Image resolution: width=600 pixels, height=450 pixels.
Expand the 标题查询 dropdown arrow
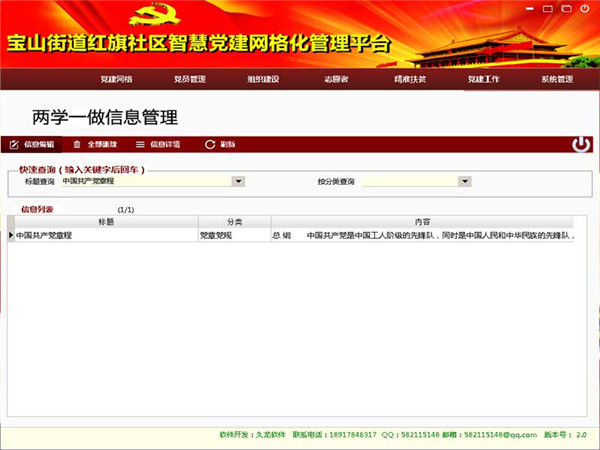(x=238, y=181)
